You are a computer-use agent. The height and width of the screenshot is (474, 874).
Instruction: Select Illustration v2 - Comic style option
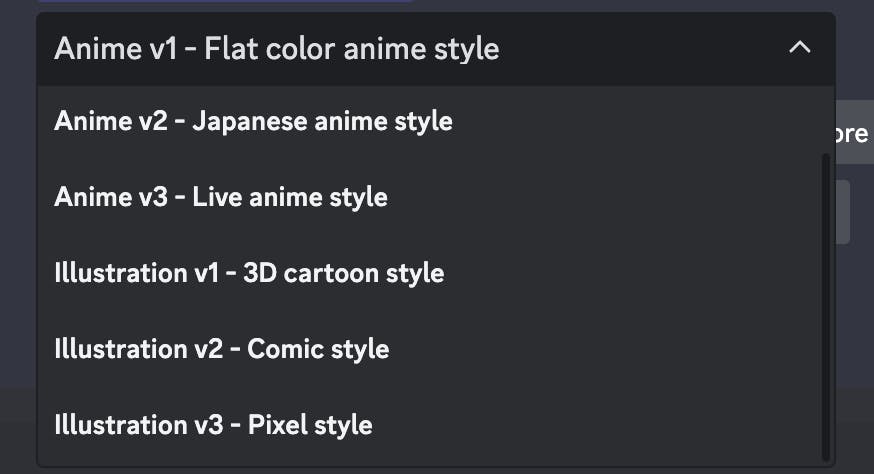click(222, 349)
